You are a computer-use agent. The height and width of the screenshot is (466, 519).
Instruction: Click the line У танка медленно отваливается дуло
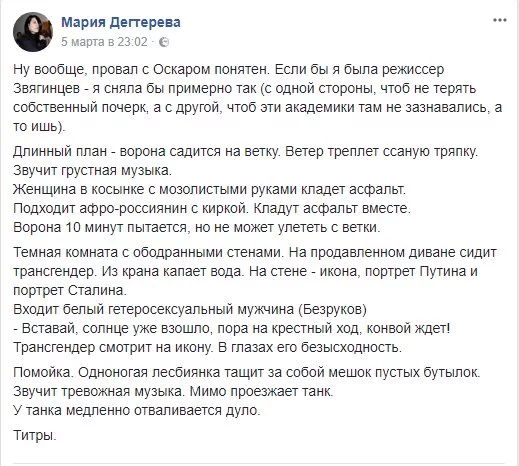click(x=137, y=410)
